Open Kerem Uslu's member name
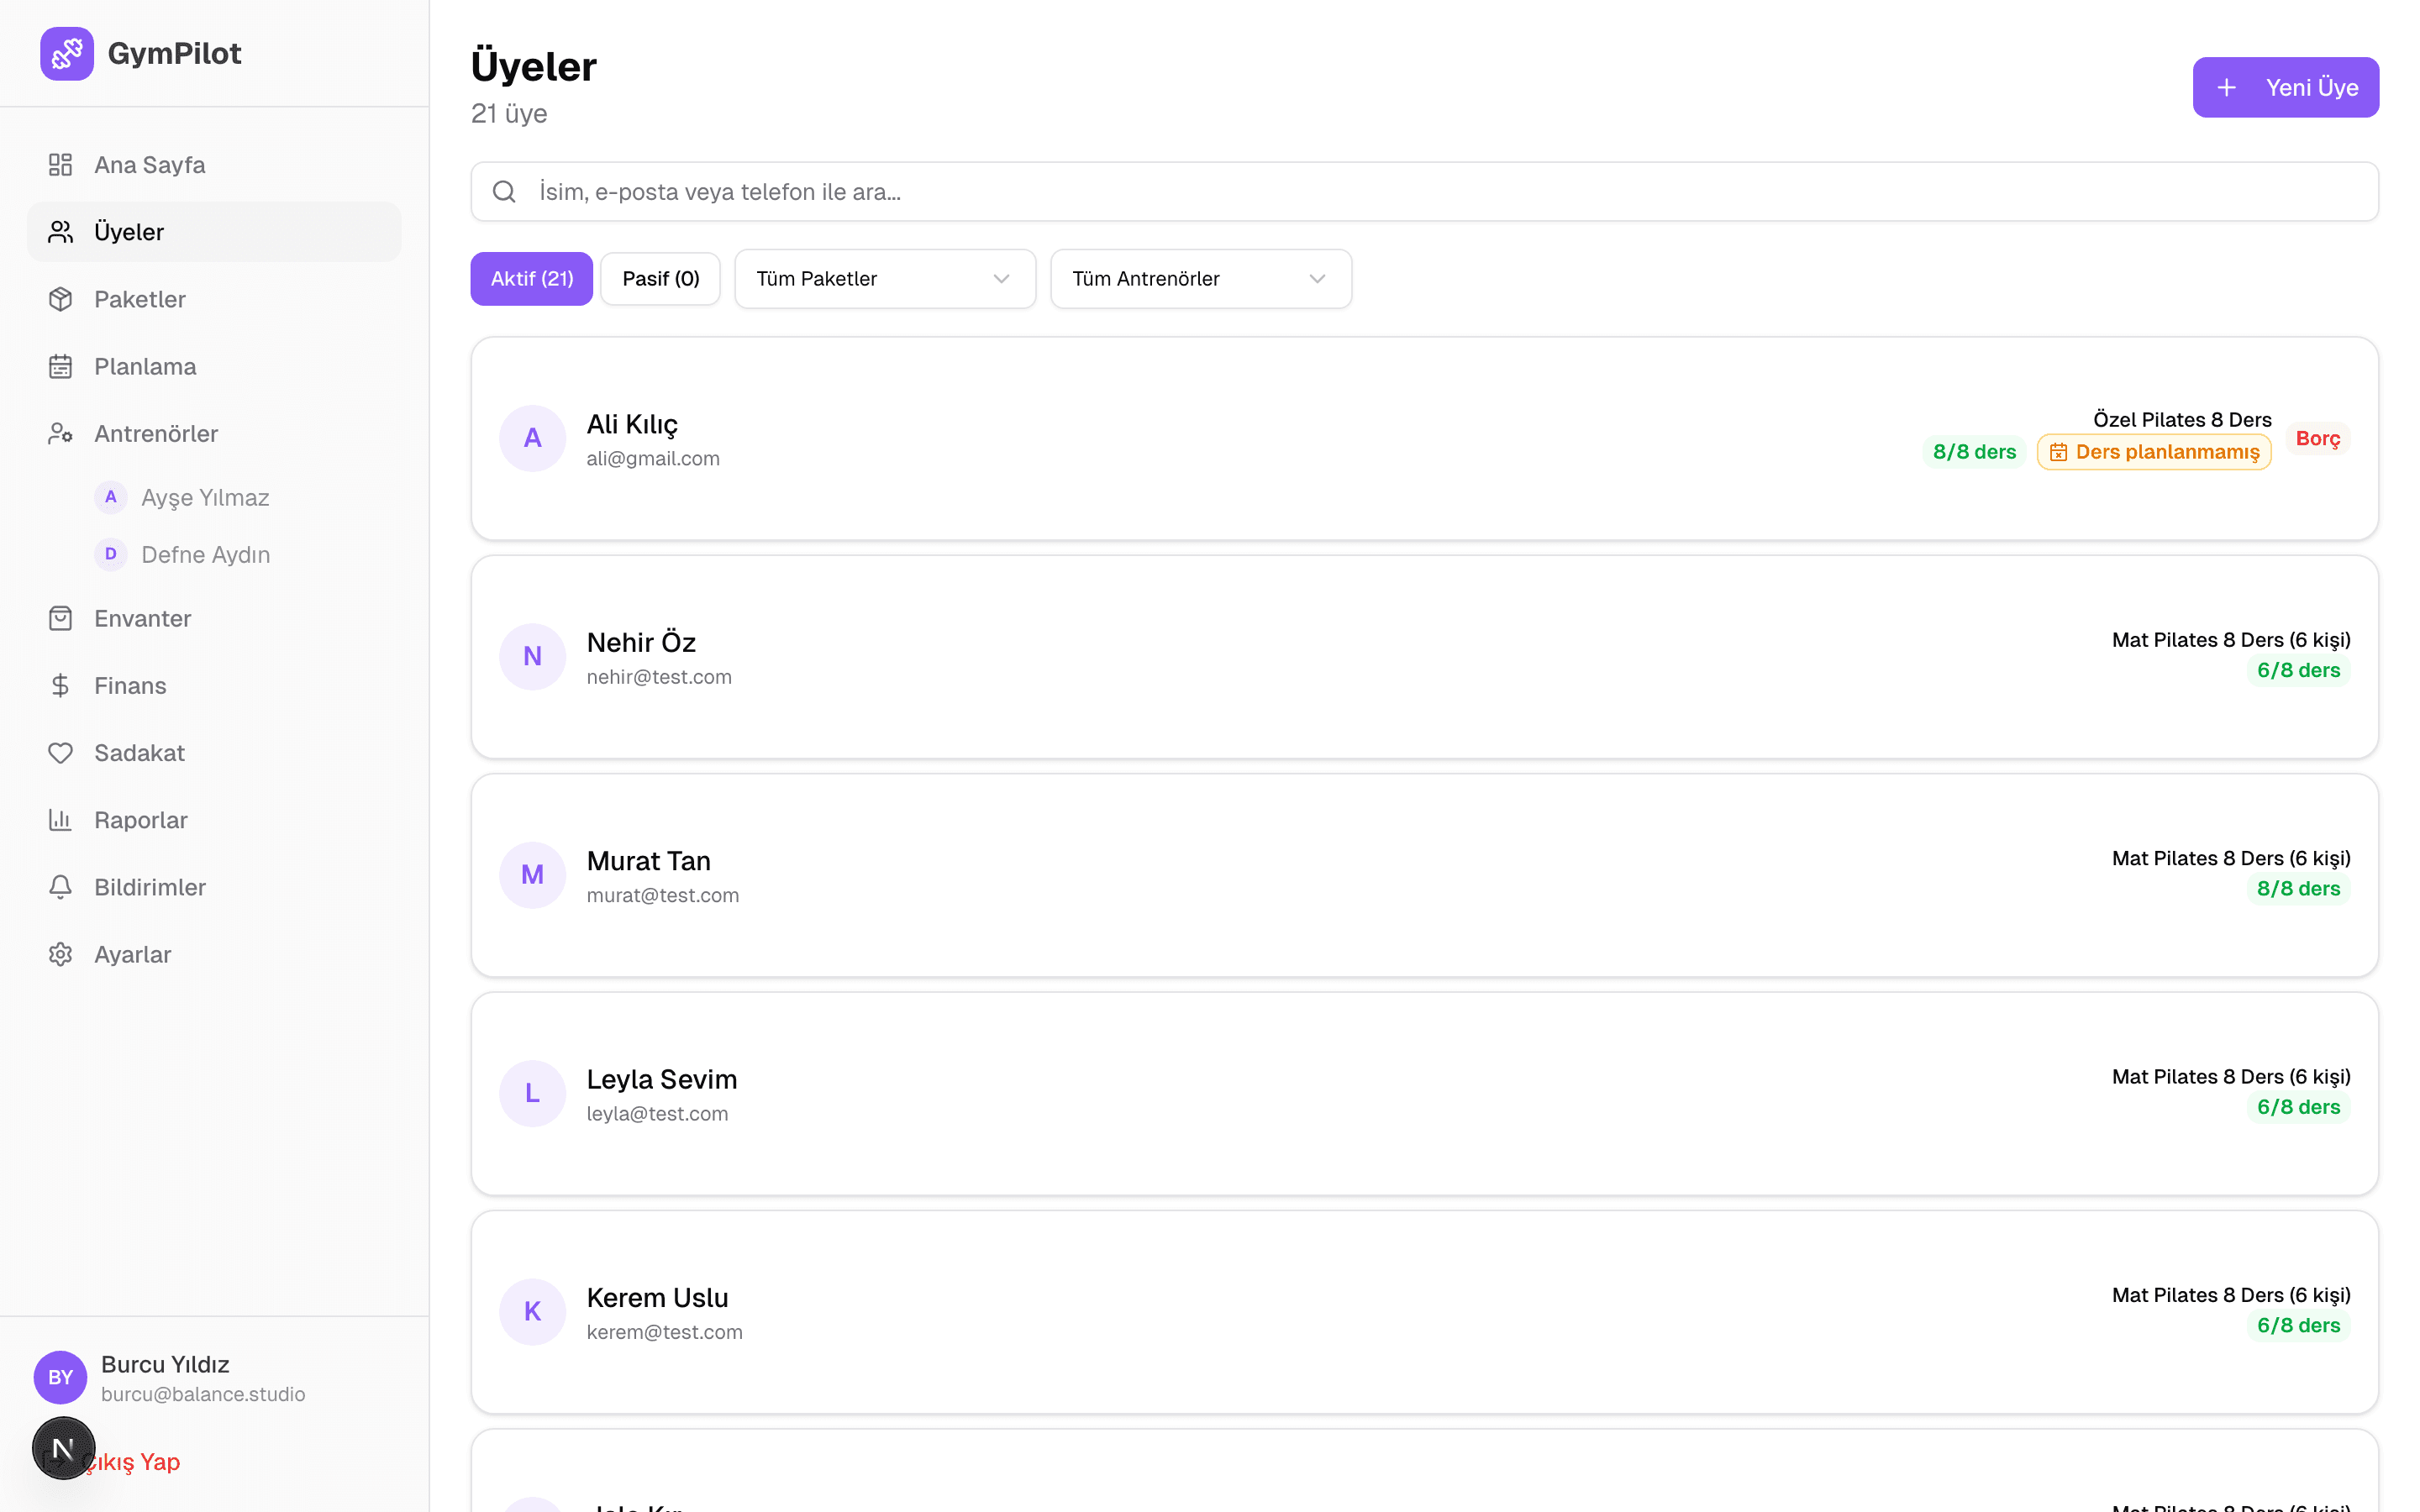This screenshot has width=2420, height=1512. click(657, 1297)
